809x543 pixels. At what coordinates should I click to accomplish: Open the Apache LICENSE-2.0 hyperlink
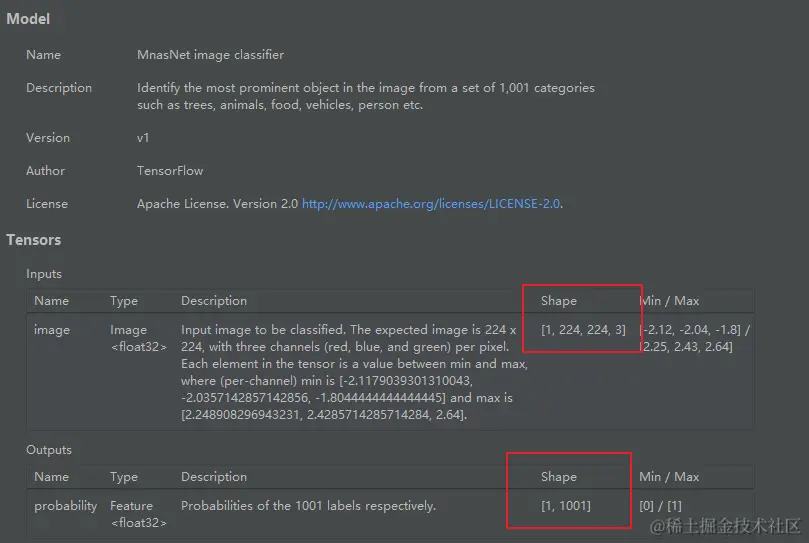click(x=431, y=204)
